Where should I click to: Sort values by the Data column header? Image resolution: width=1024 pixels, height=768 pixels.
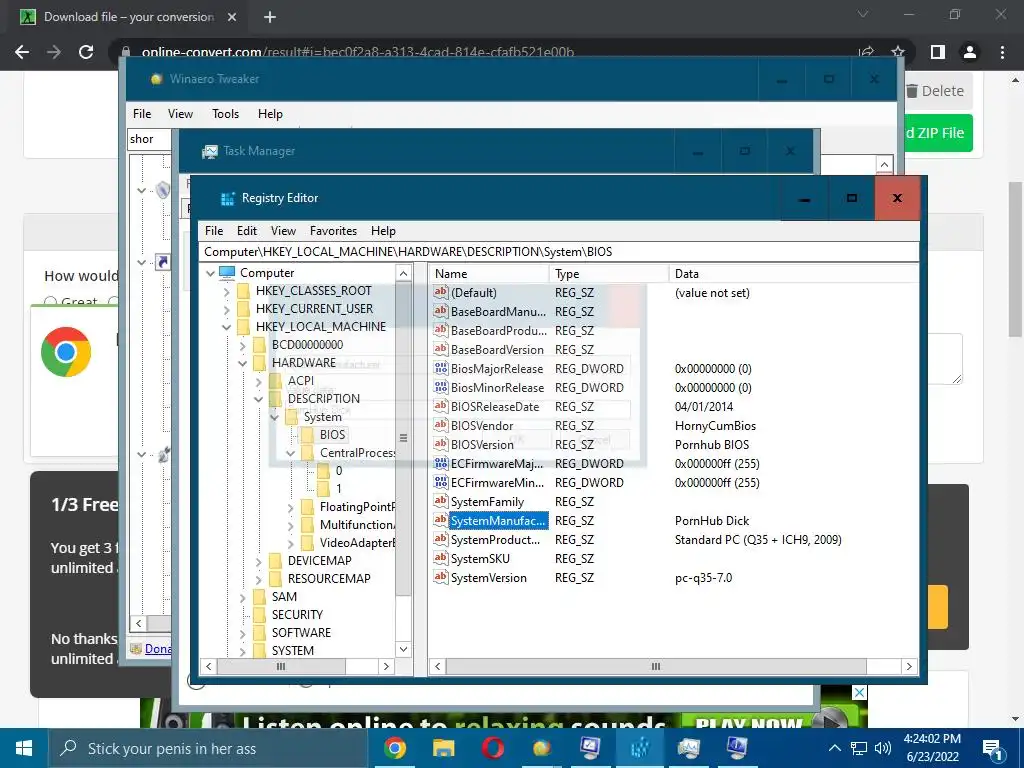click(793, 274)
